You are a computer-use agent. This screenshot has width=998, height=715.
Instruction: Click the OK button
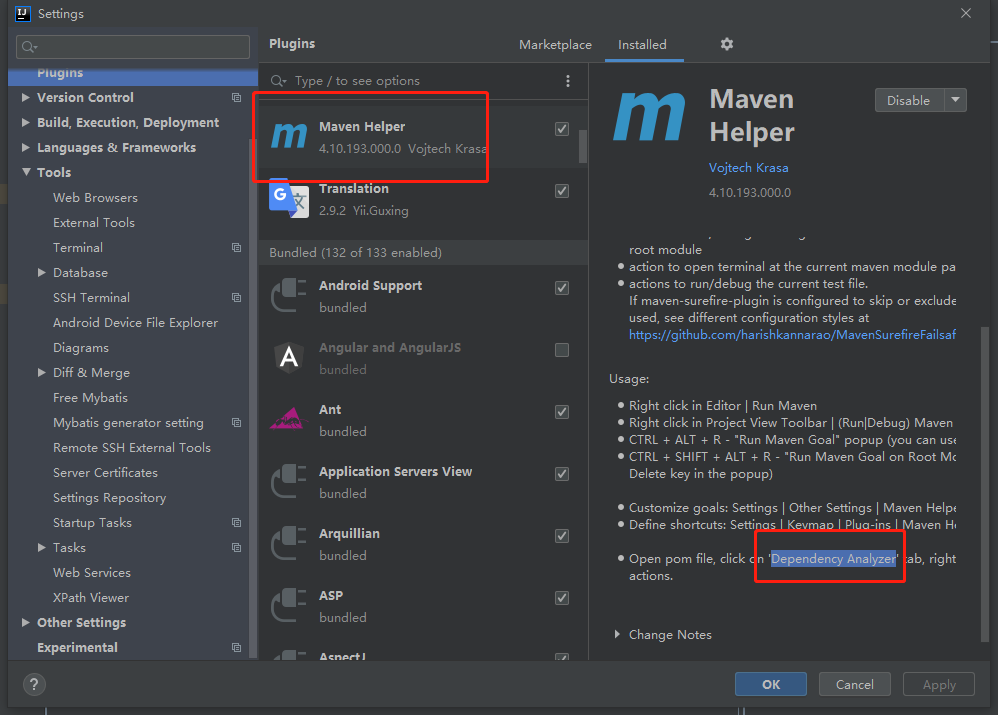[771, 684]
